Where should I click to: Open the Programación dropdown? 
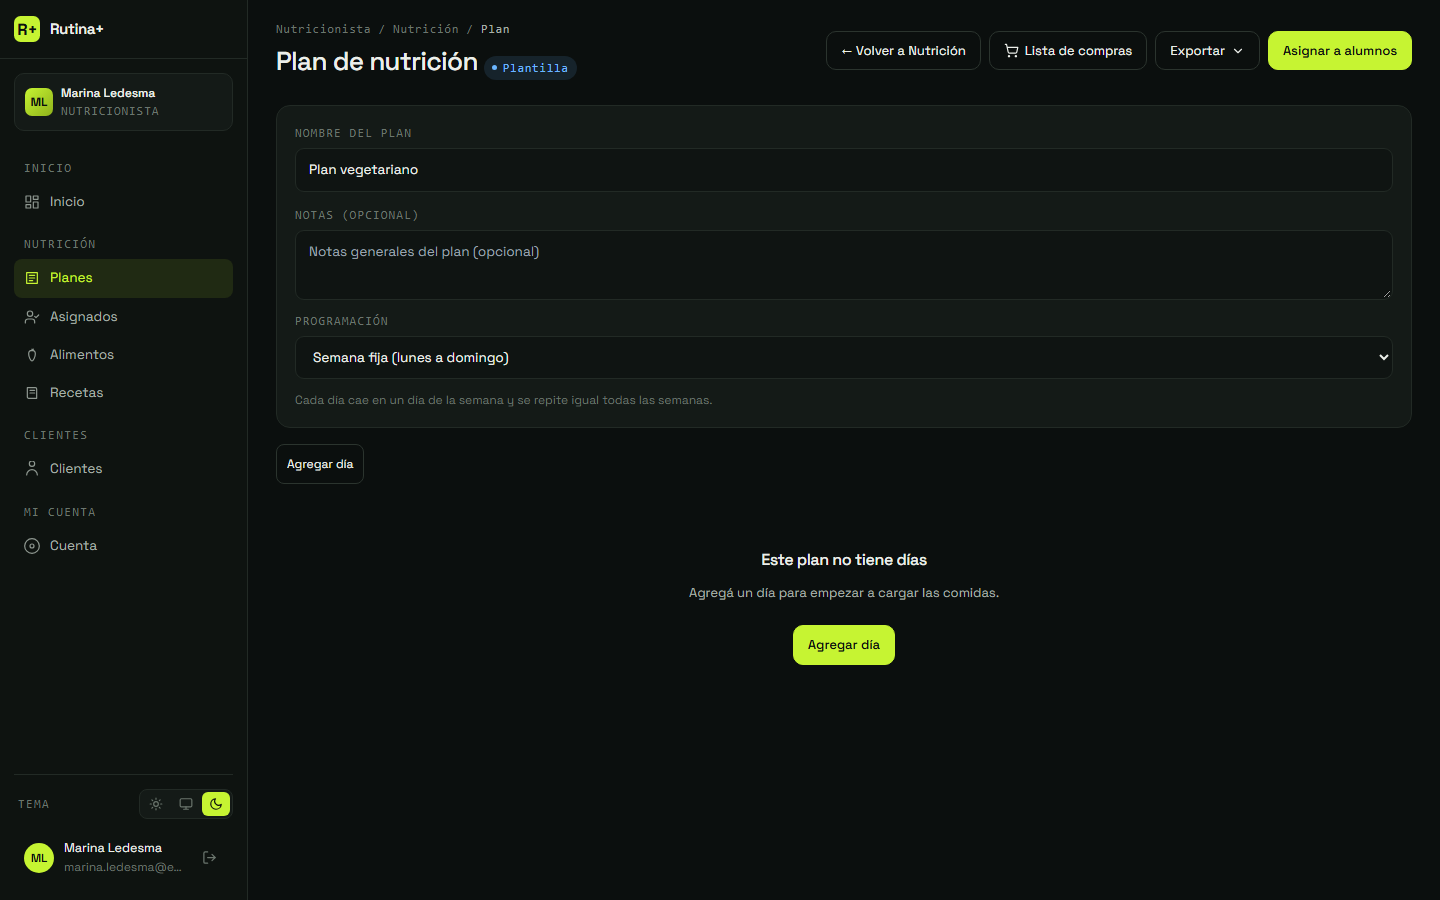point(844,358)
